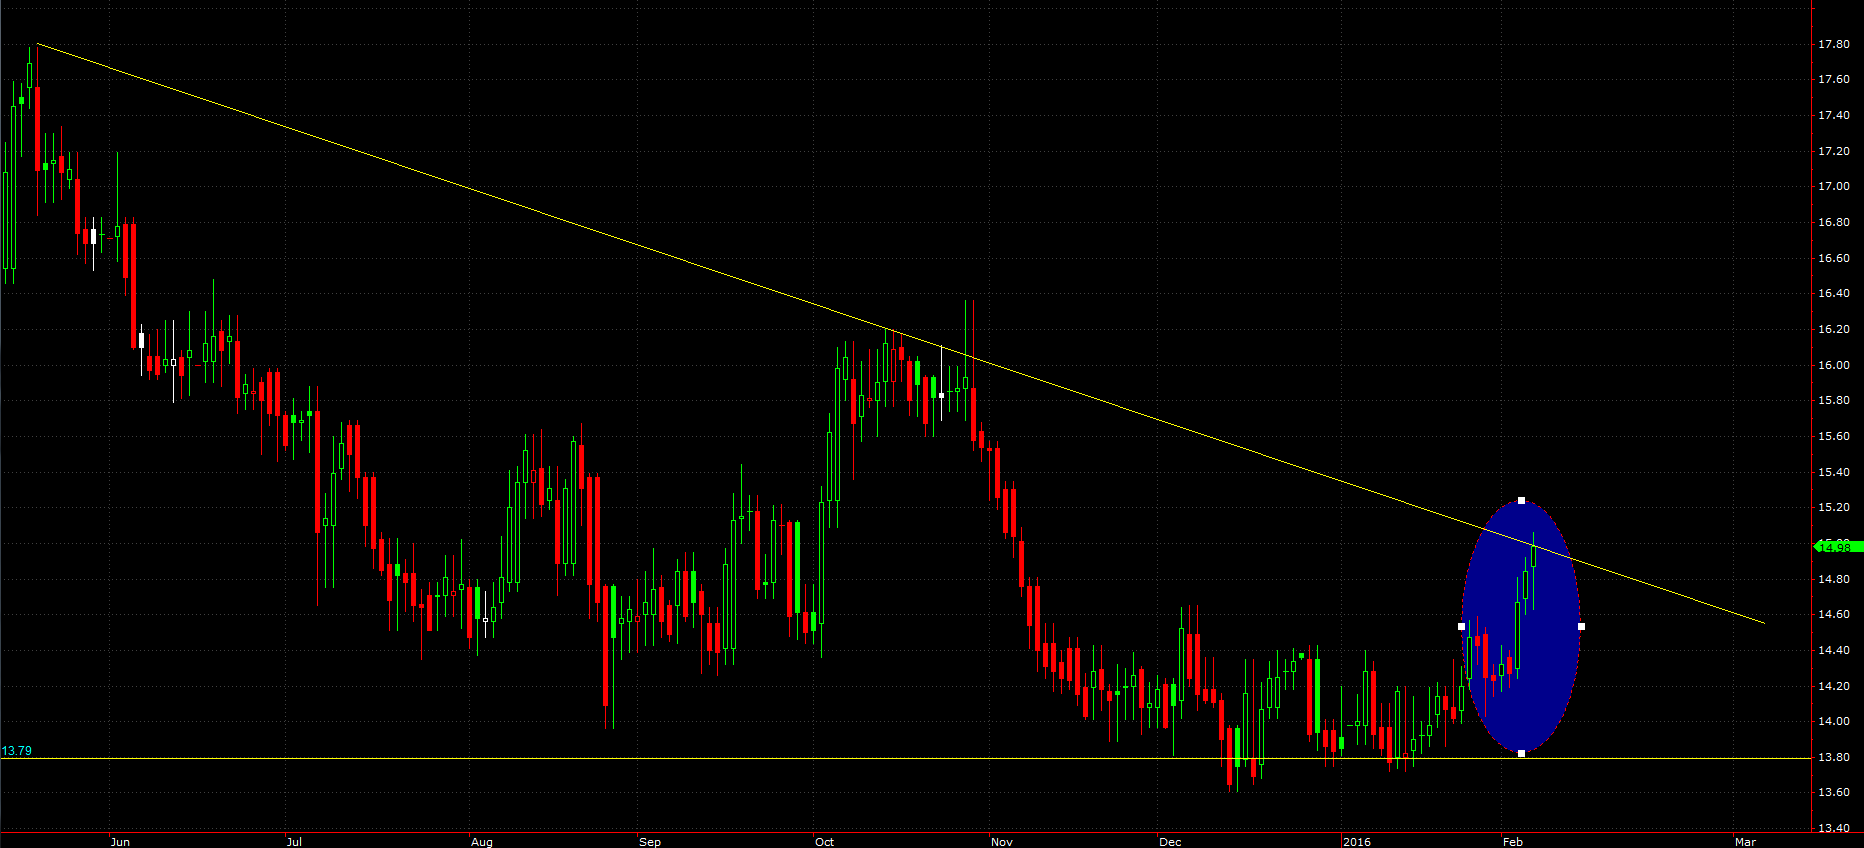Click the 17.80 price axis label
This screenshot has width=1864, height=848.
(1833, 44)
